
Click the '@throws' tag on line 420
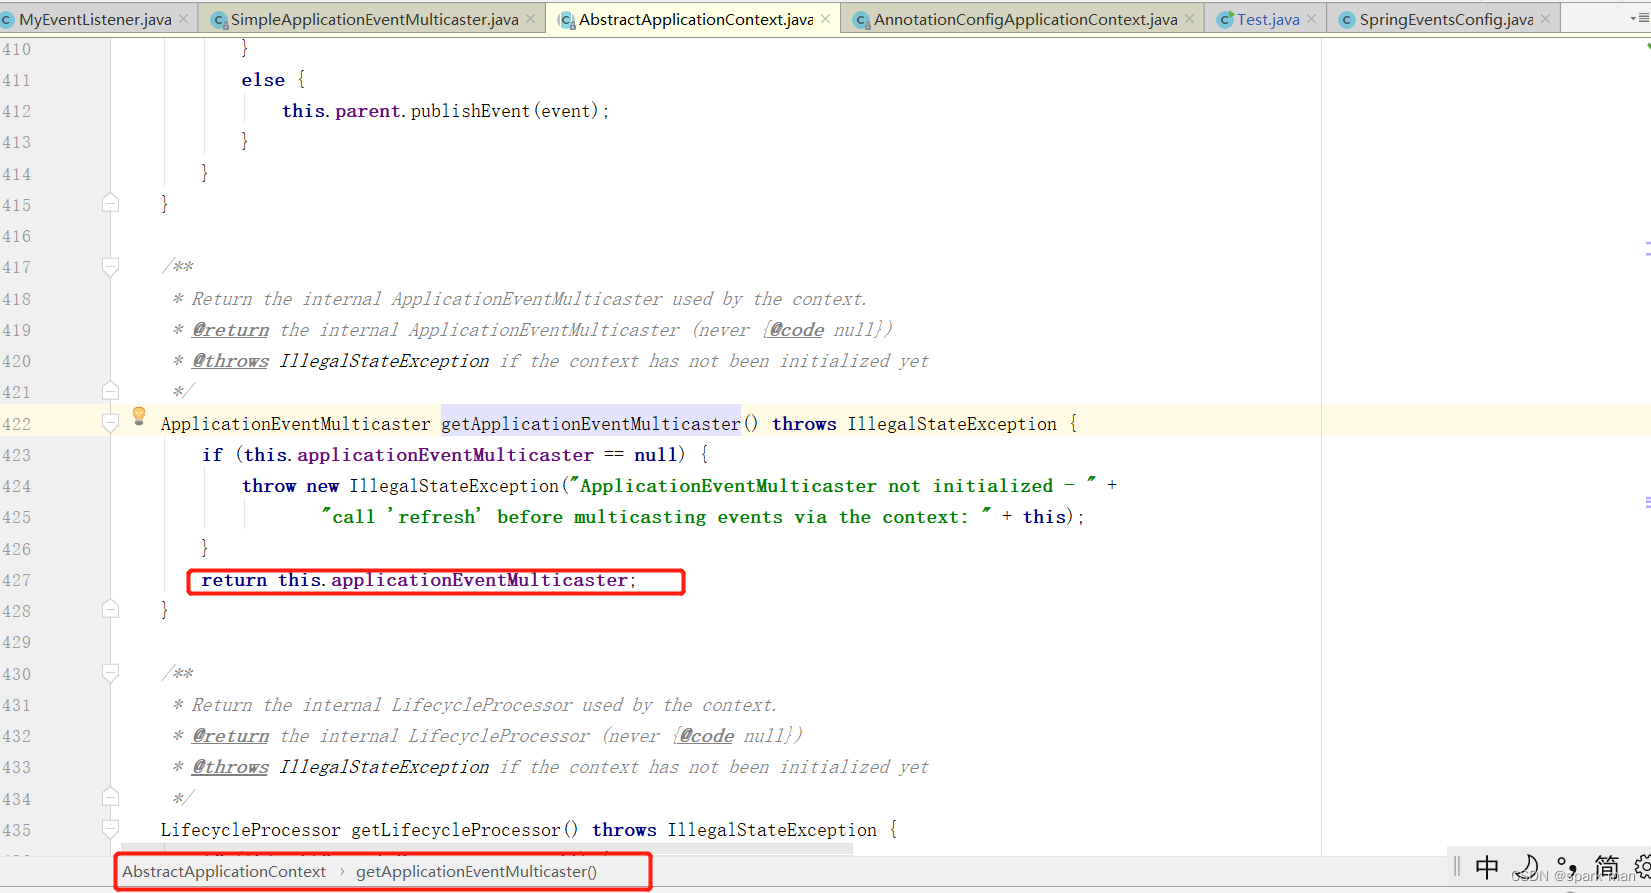coord(231,361)
